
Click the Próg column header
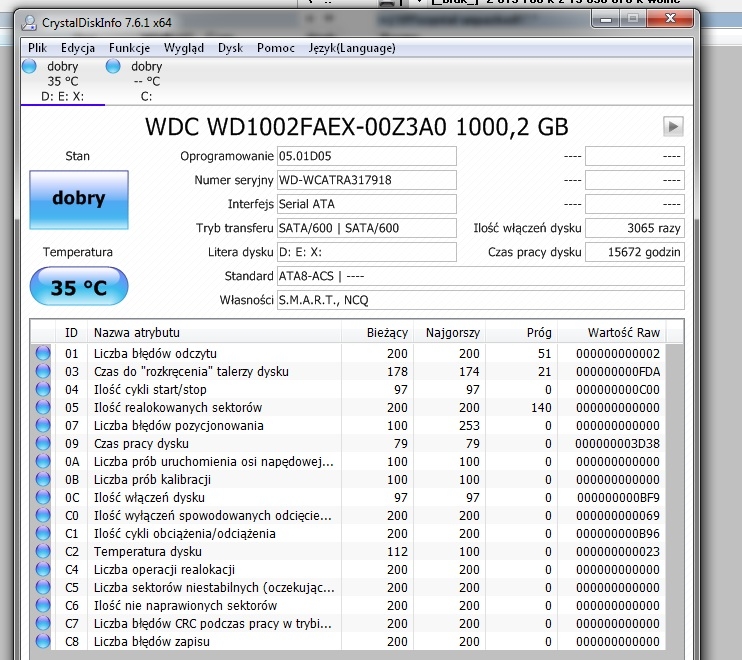(521, 333)
